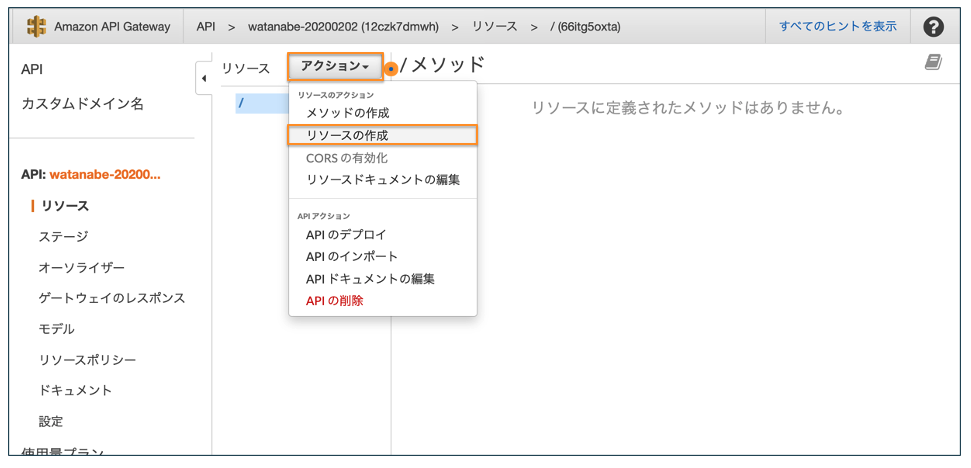The height and width of the screenshot is (468, 971).
Task: Select リソースの作成 from the menu
Action: tap(382, 135)
